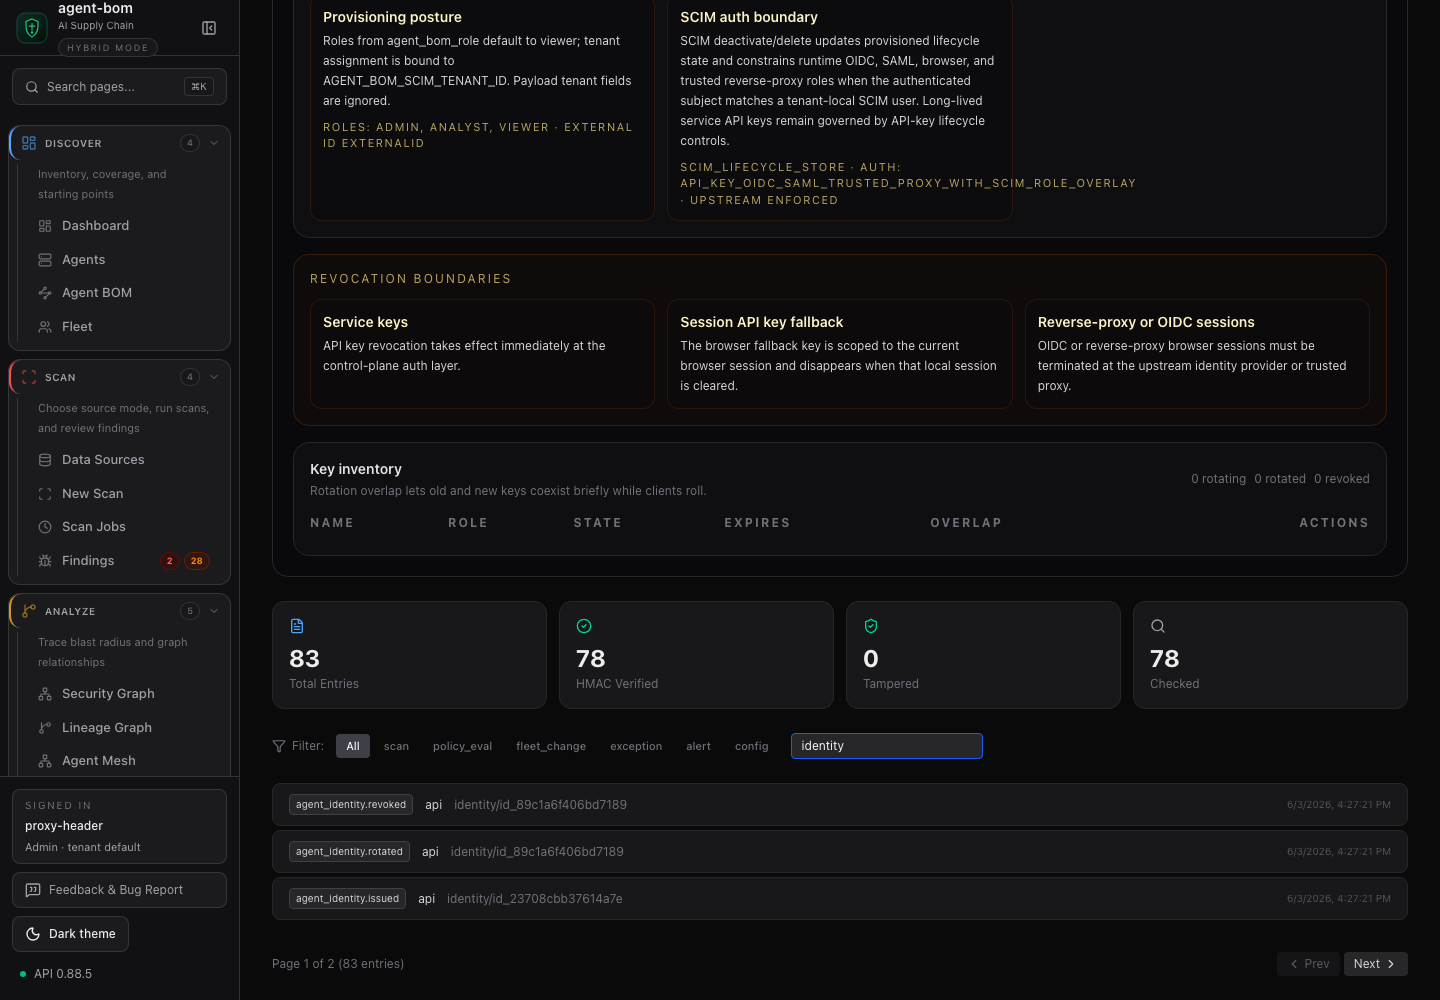Toggle the Dark theme button
Viewport: 1440px width, 1000px height.
(x=70, y=934)
